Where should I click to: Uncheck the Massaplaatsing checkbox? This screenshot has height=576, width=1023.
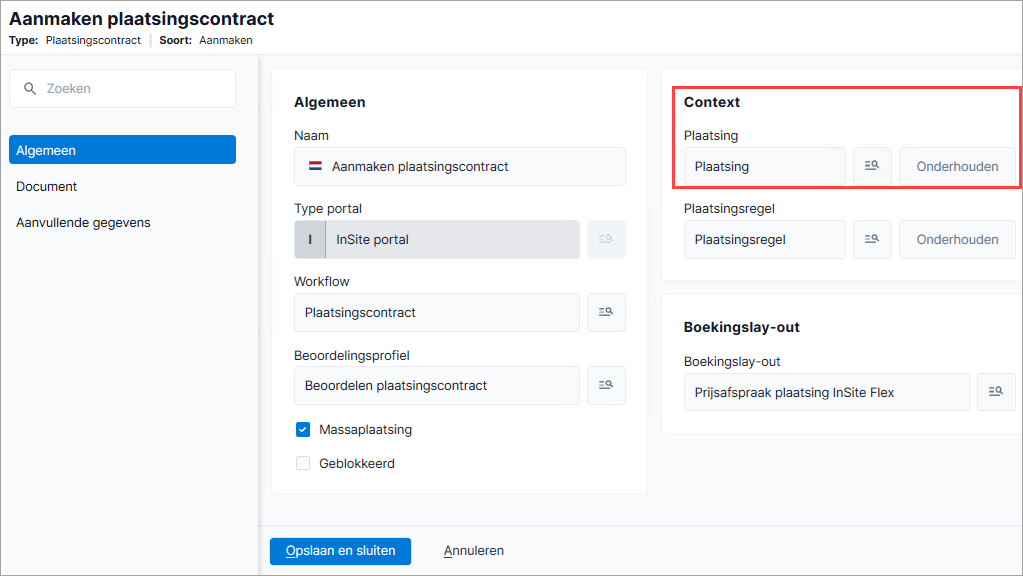point(303,429)
